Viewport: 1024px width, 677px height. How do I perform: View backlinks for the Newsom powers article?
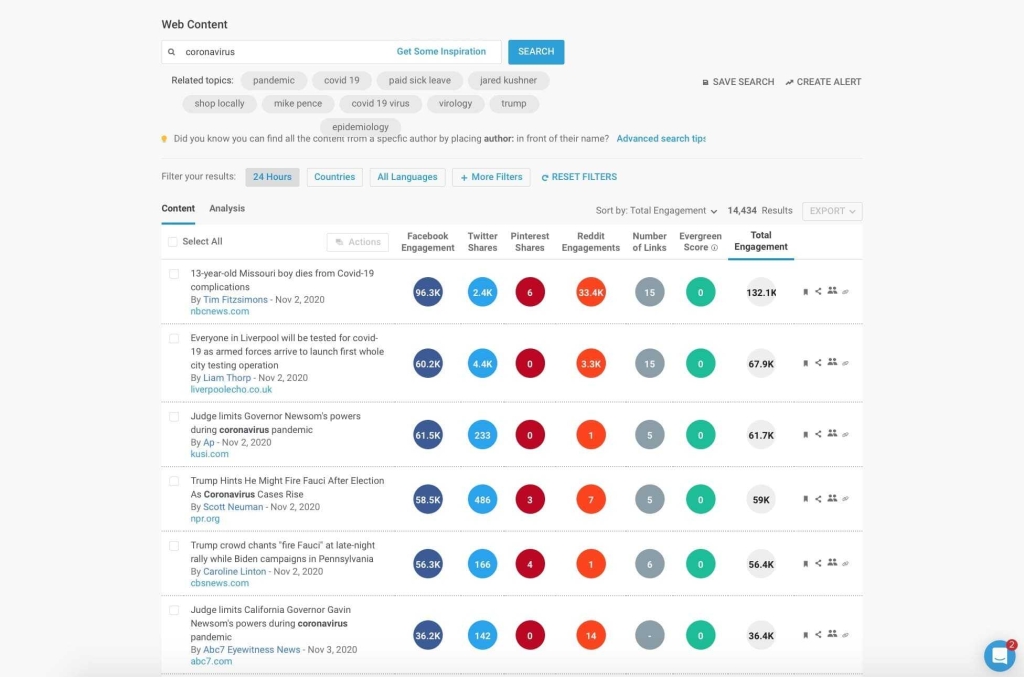846,434
